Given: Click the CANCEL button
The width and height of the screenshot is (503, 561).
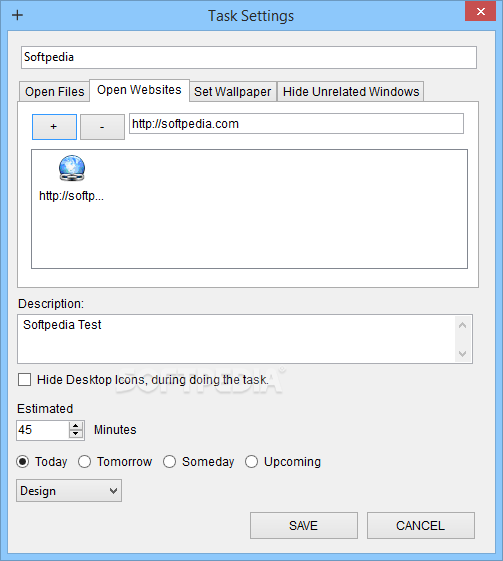Looking at the screenshot, I should [421, 526].
